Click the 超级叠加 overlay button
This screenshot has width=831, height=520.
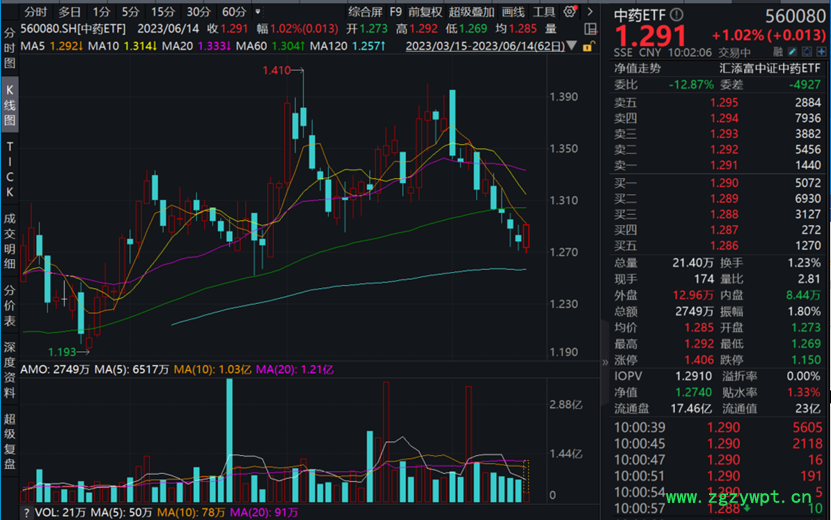[x=471, y=12]
